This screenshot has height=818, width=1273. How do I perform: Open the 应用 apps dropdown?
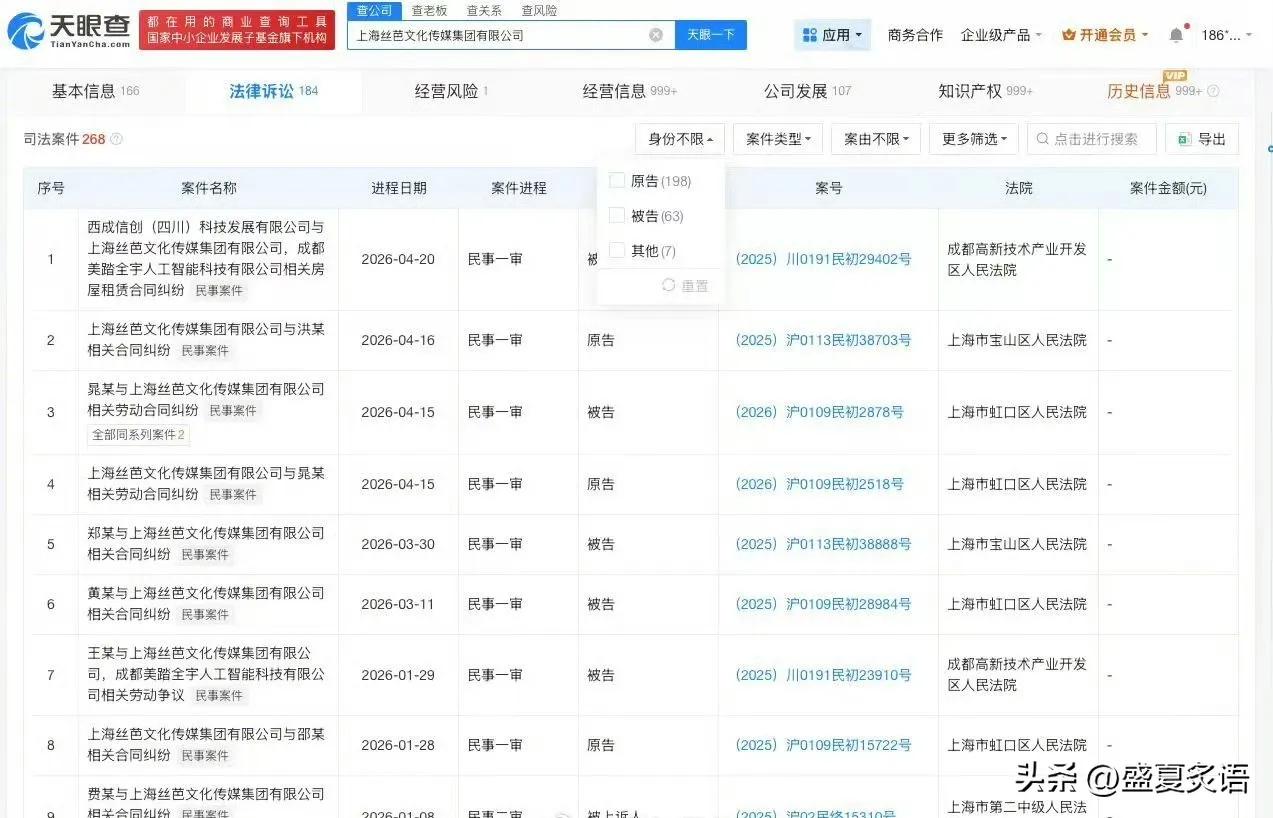(833, 35)
